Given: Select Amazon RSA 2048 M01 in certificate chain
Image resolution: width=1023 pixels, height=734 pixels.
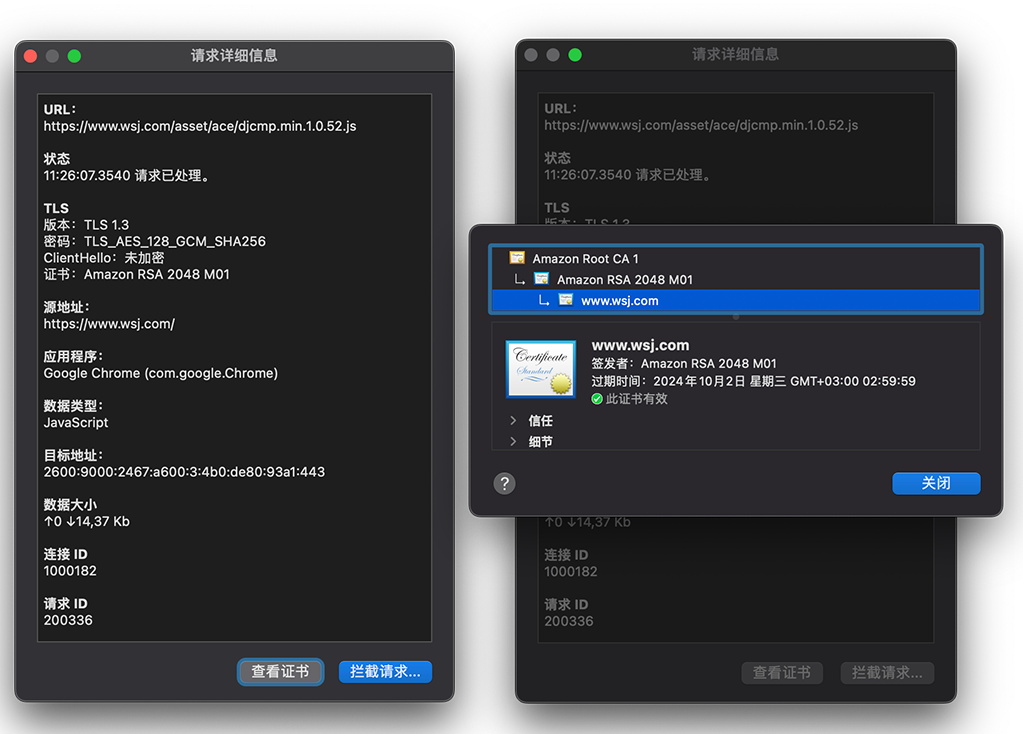Looking at the screenshot, I should coord(735,279).
